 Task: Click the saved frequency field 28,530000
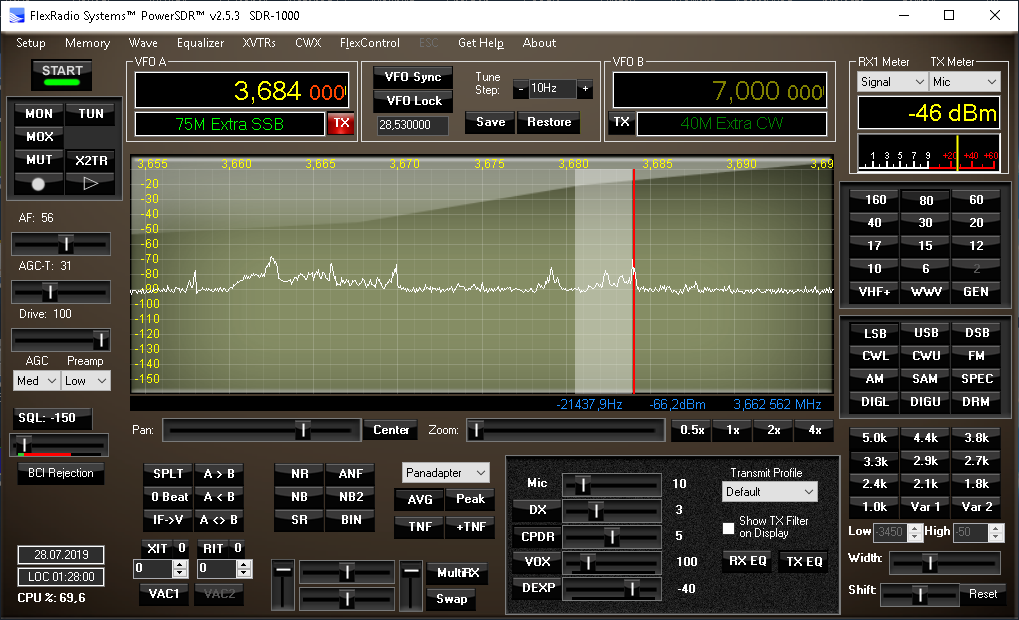(x=413, y=125)
